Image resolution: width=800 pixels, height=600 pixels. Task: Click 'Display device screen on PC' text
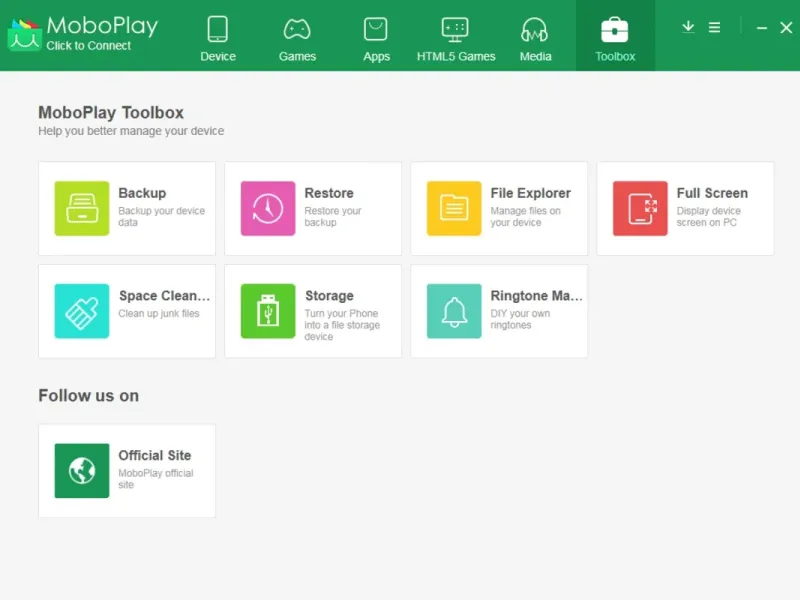(708, 216)
